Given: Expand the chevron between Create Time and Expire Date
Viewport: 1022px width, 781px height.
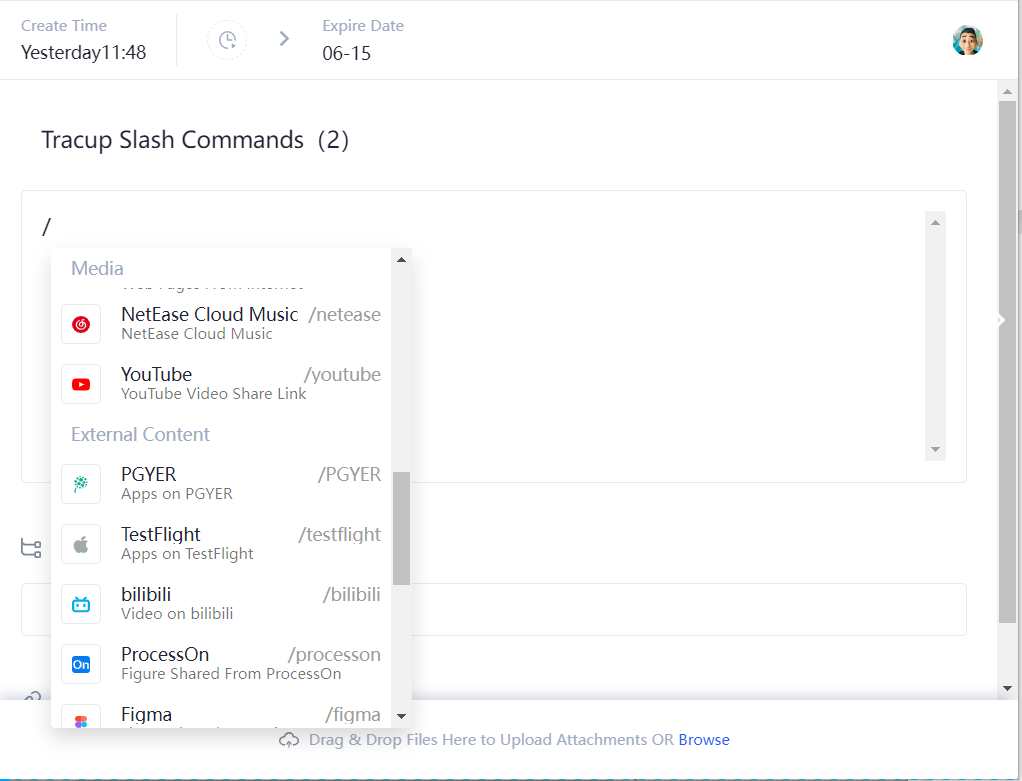Looking at the screenshot, I should (x=283, y=39).
